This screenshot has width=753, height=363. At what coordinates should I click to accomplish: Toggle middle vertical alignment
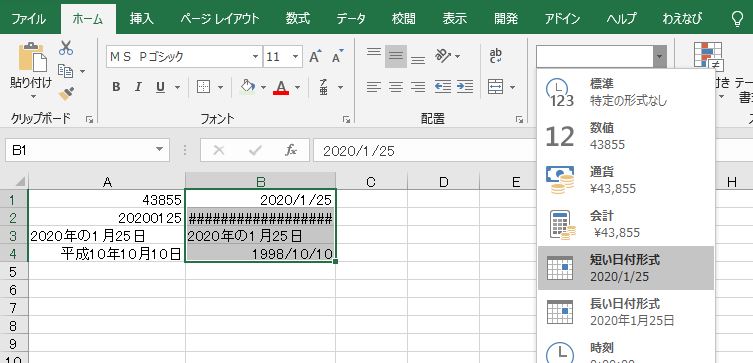[396, 56]
